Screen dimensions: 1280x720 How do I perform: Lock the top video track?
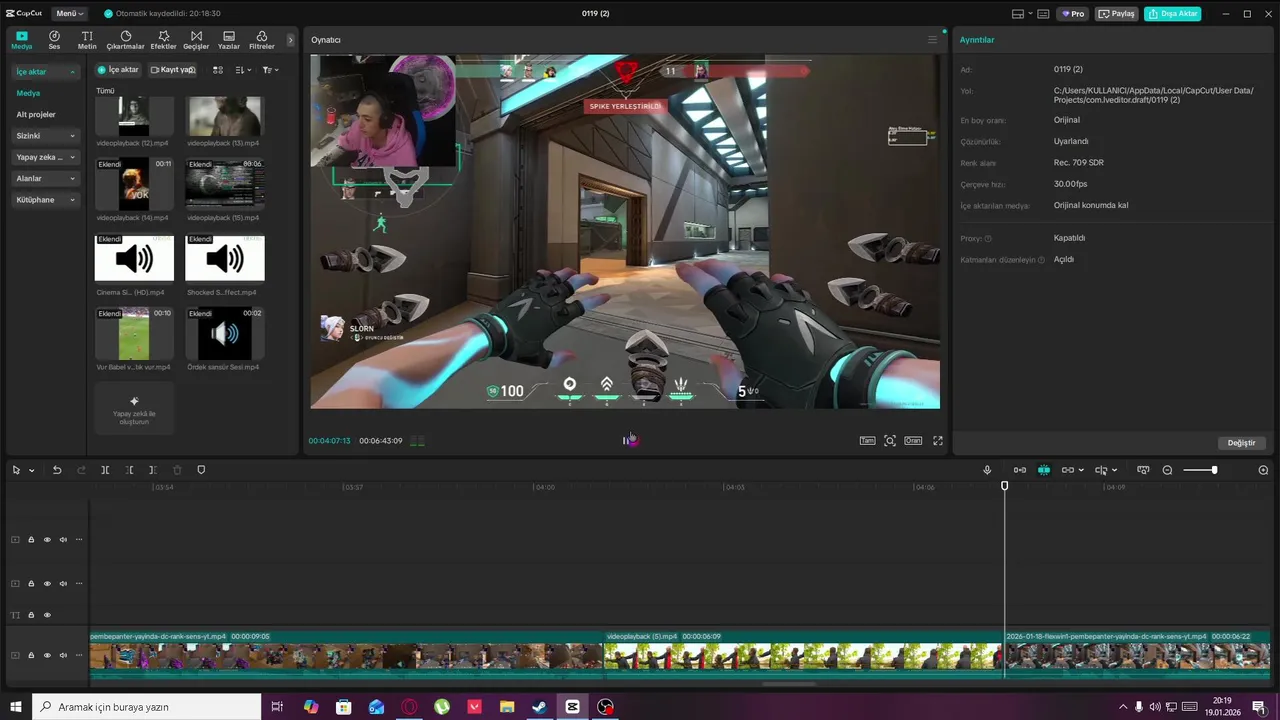click(x=31, y=540)
